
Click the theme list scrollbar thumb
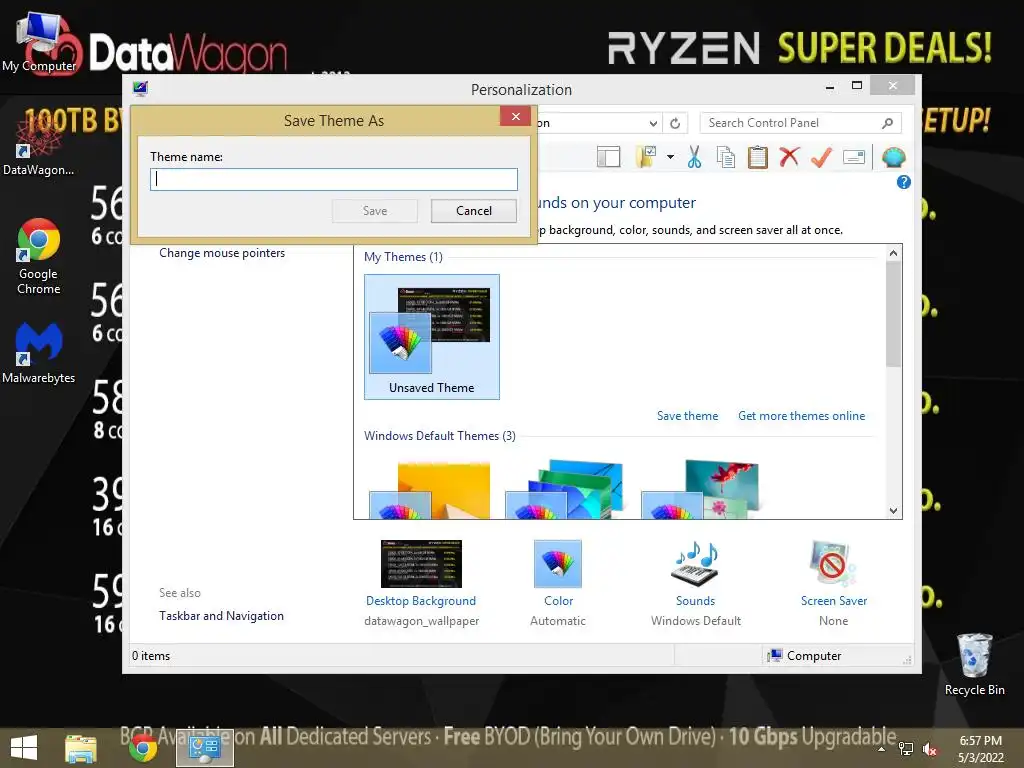point(893,314)
